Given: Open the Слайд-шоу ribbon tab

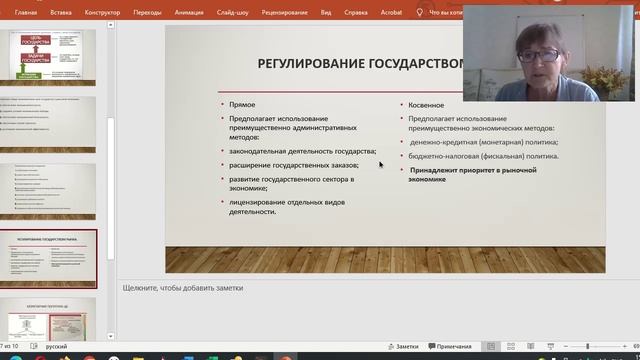Looking at the screenshot, I should tap(232, 13).
